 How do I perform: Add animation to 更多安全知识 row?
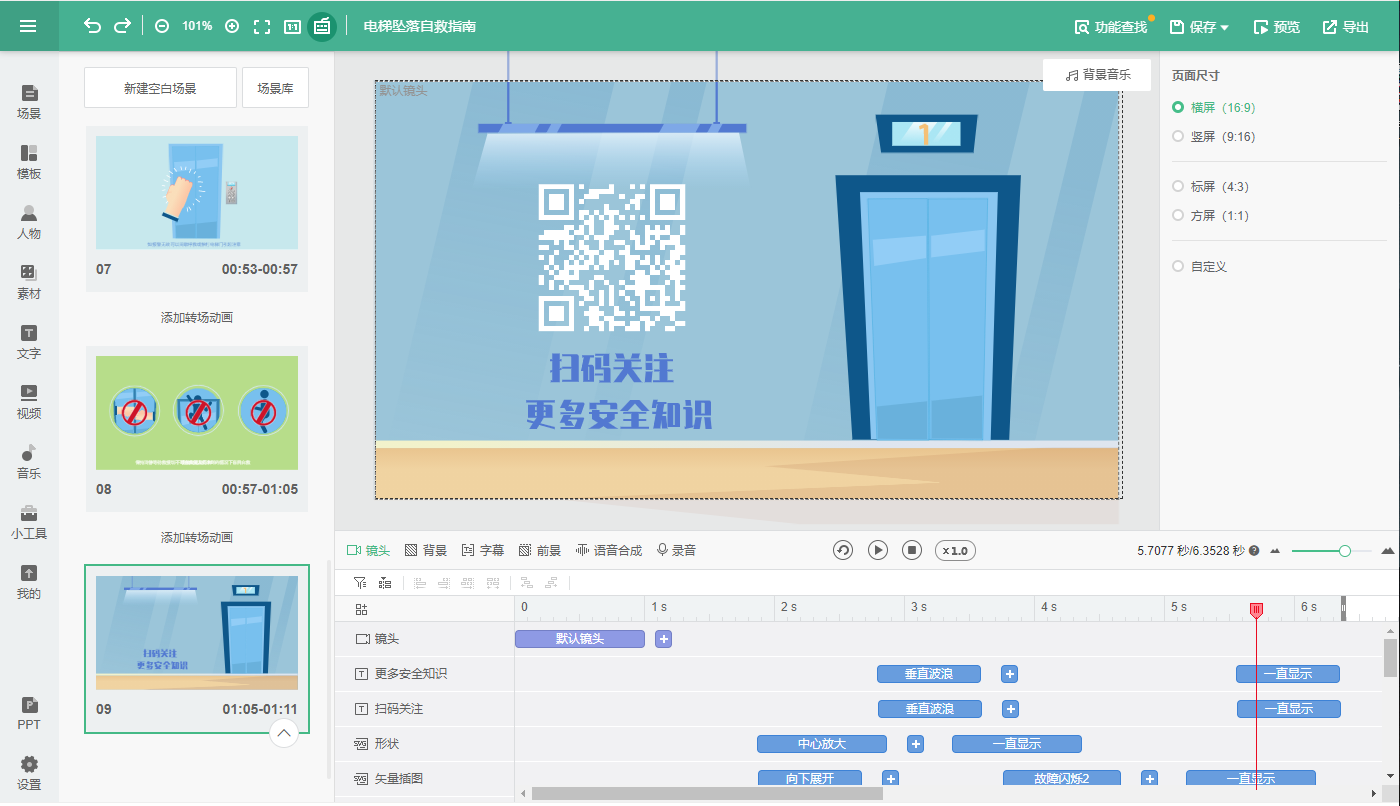1010,674
